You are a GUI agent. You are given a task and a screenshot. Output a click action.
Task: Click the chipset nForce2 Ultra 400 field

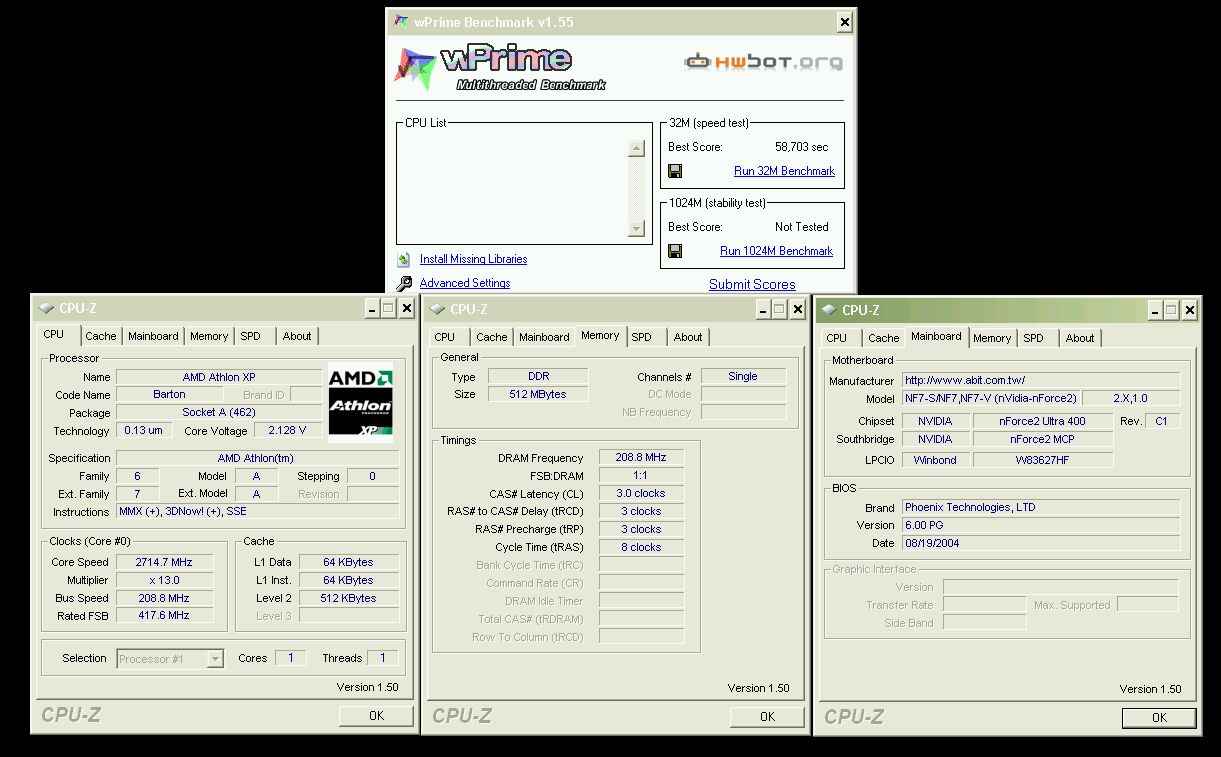point(1043,421)
